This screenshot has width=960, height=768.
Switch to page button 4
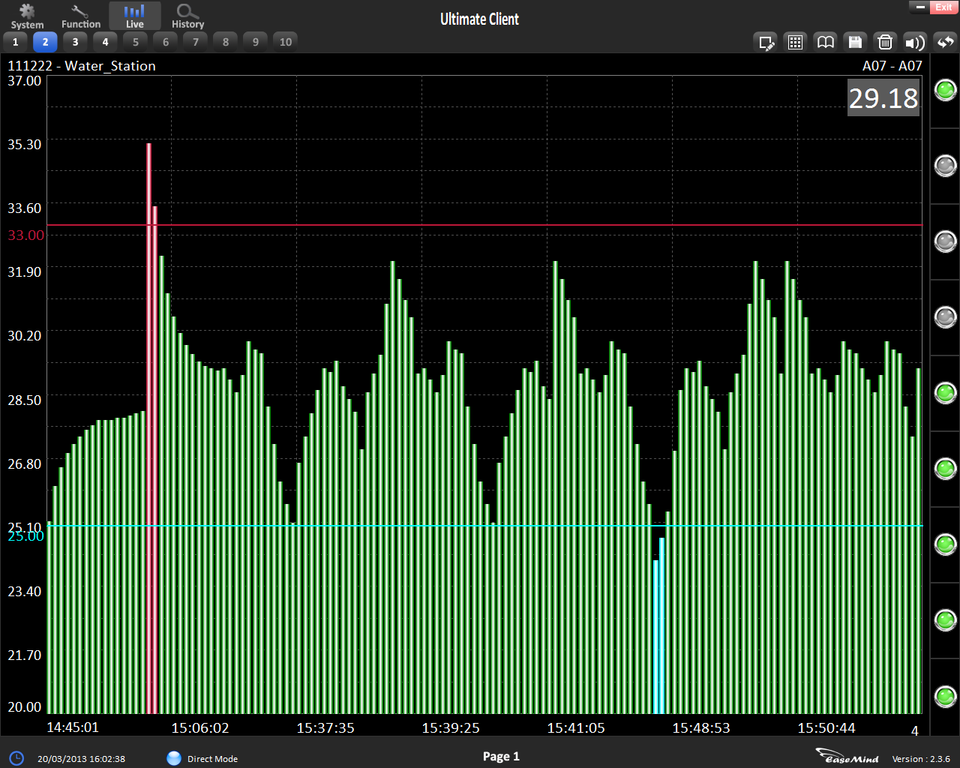point(105,42)
